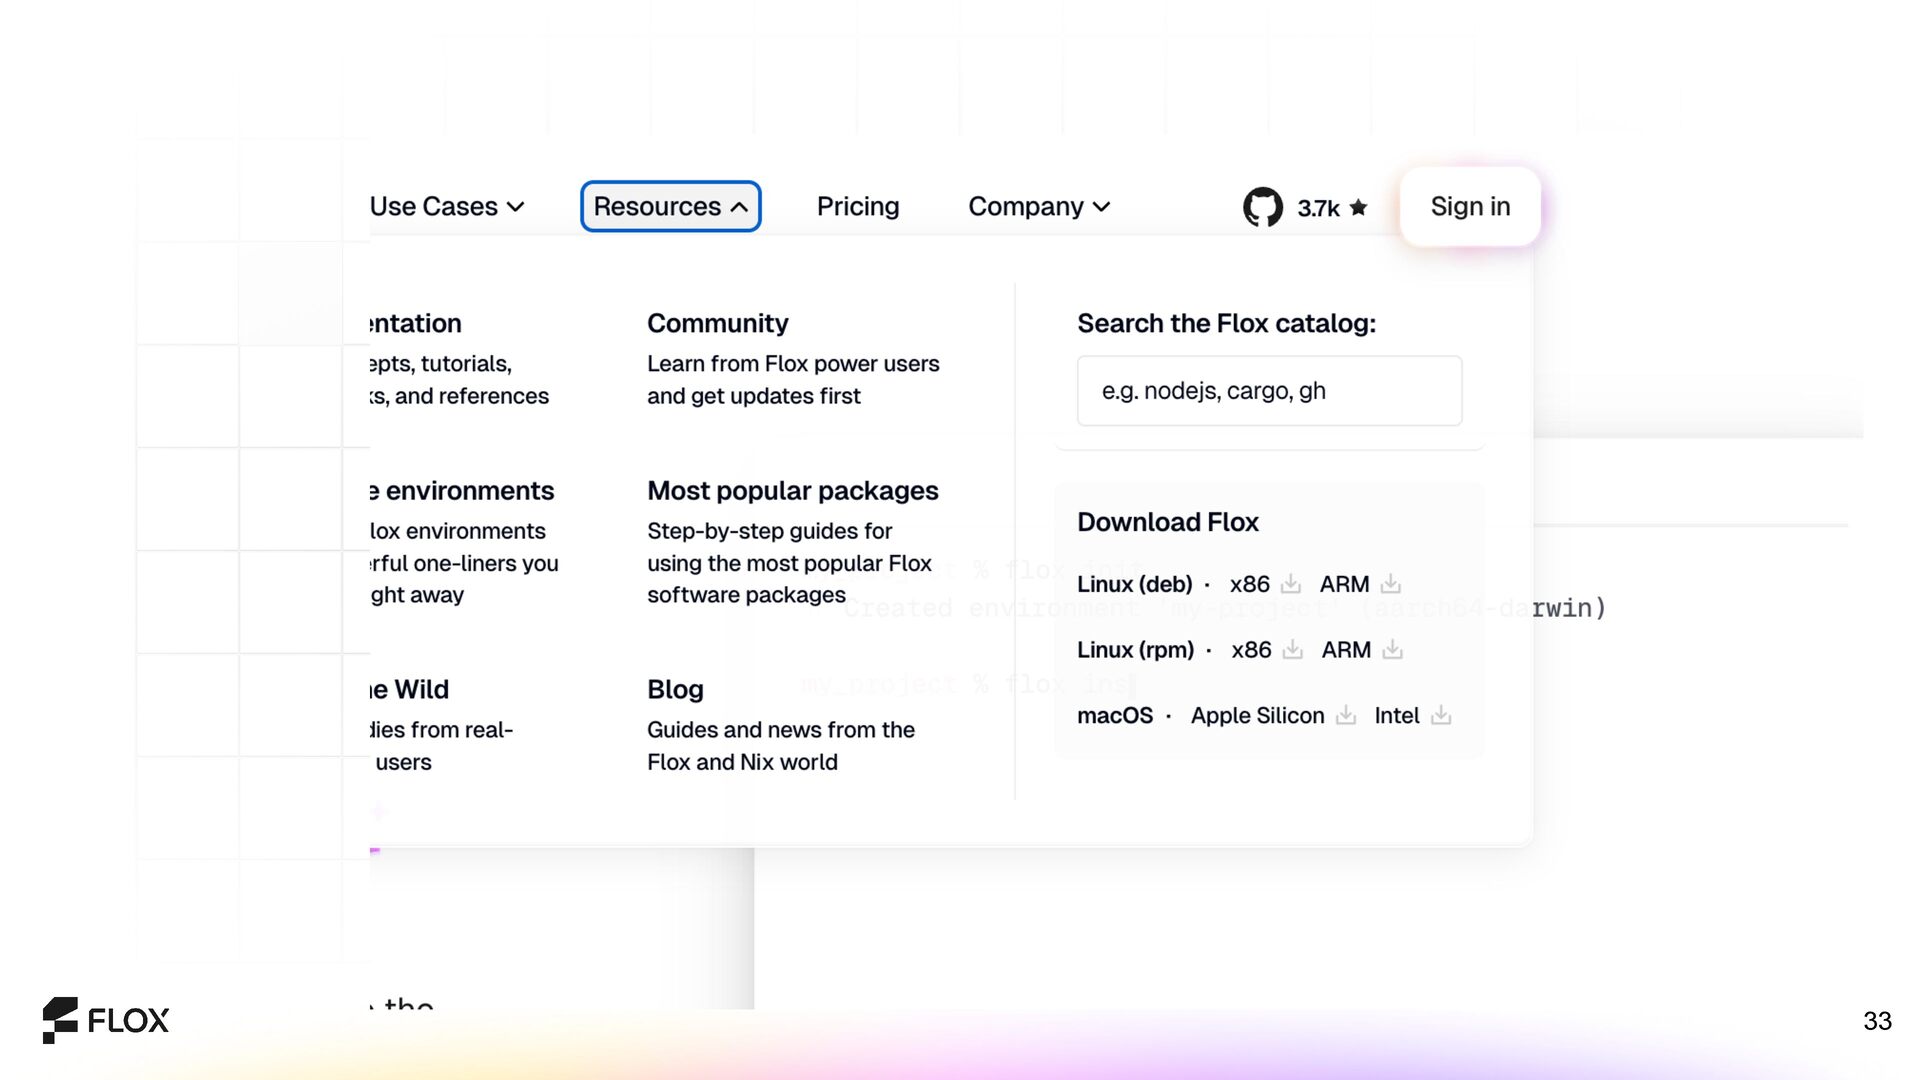1920x1080 pixels.
Task: Click the Flox catalog search field
Action: pos(1269,391)
